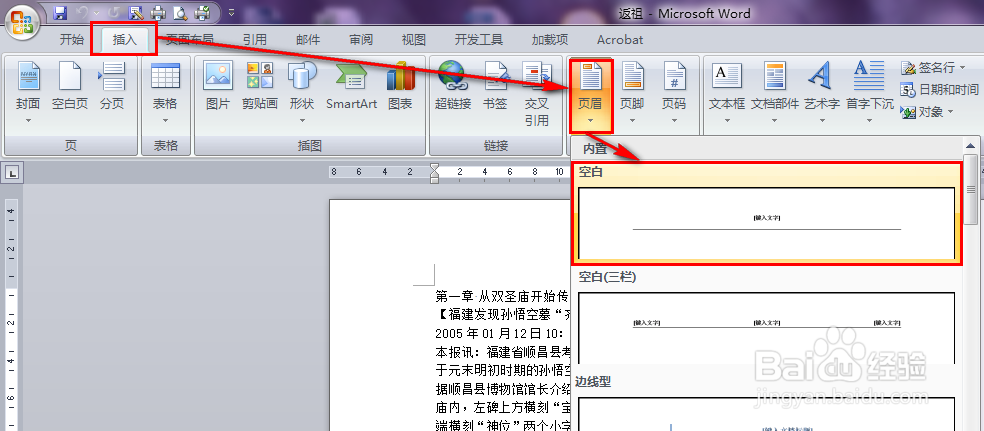Open print preview from quick access toolbar
The width and height of the screenshot is (984, 431).
[180, 12]
